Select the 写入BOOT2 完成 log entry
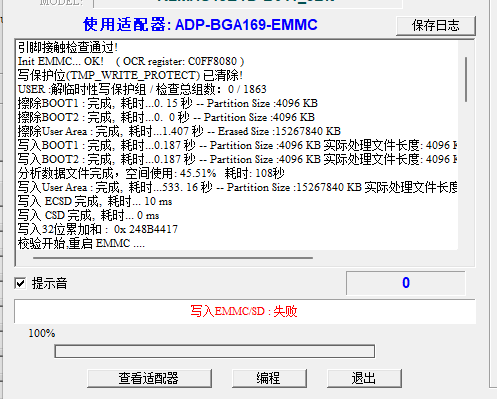The image size is (497, 399). point(237,159)
